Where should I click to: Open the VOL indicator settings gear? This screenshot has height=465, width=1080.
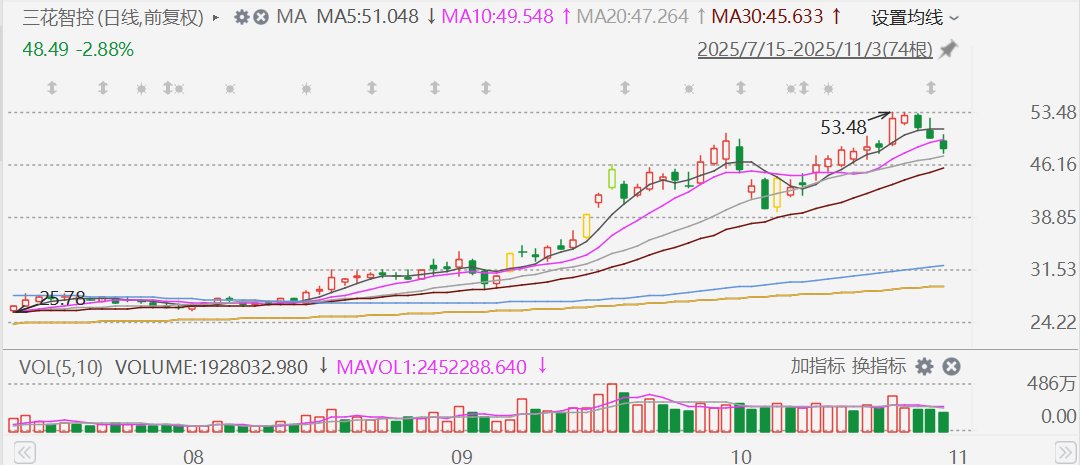[925, 366]
